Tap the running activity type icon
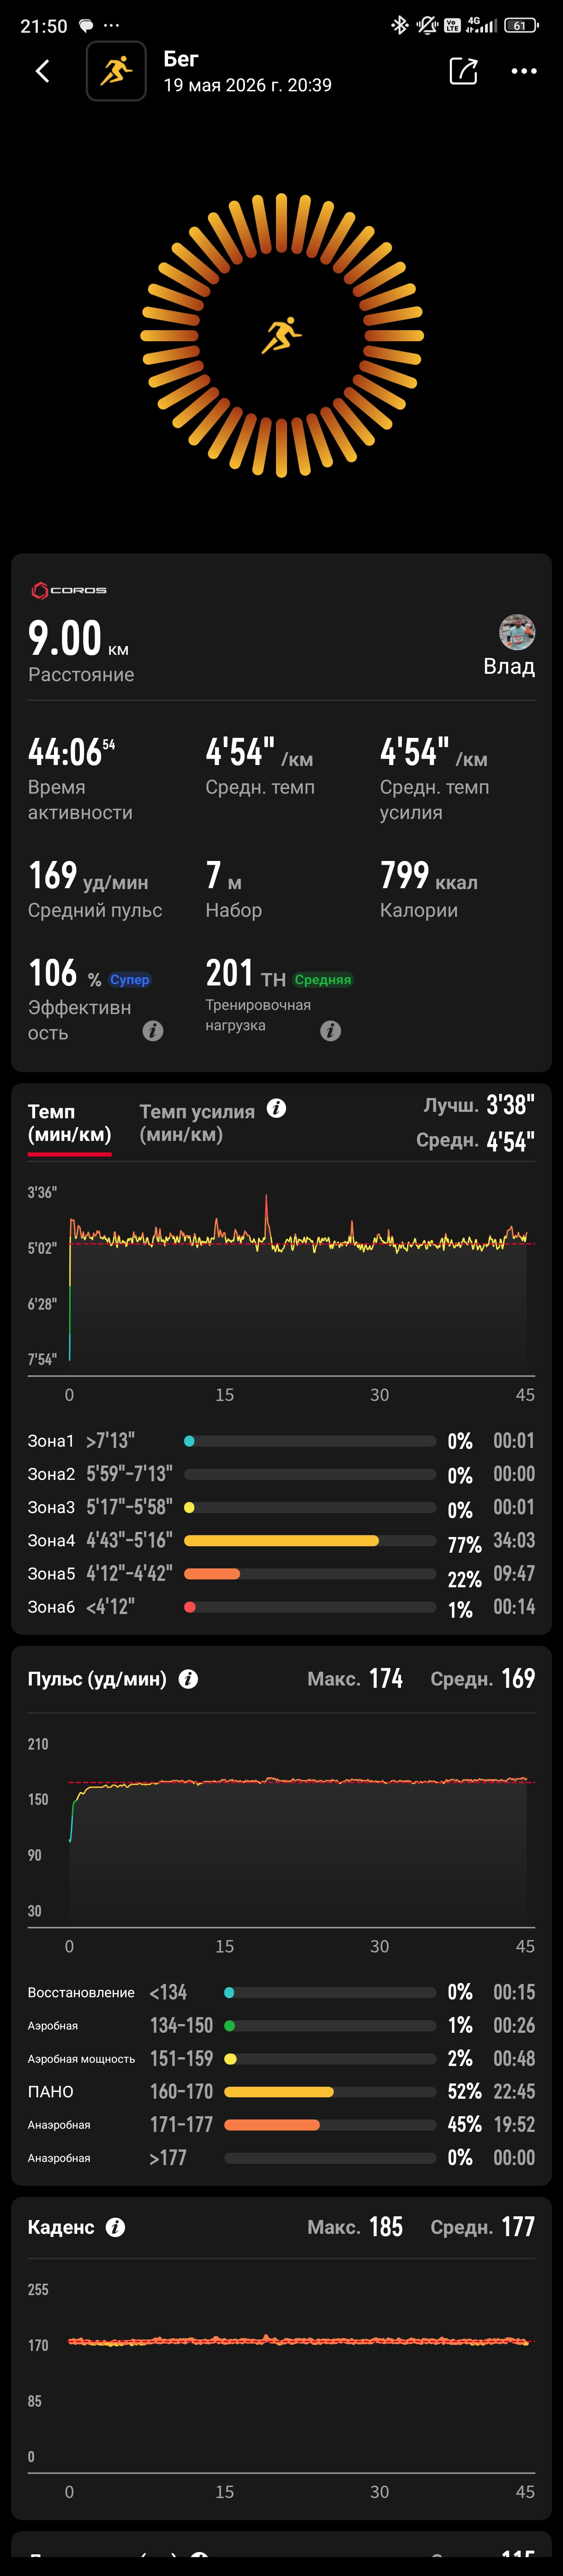Viewport: 563px width, 2576px height. click(x=116, y=71)
